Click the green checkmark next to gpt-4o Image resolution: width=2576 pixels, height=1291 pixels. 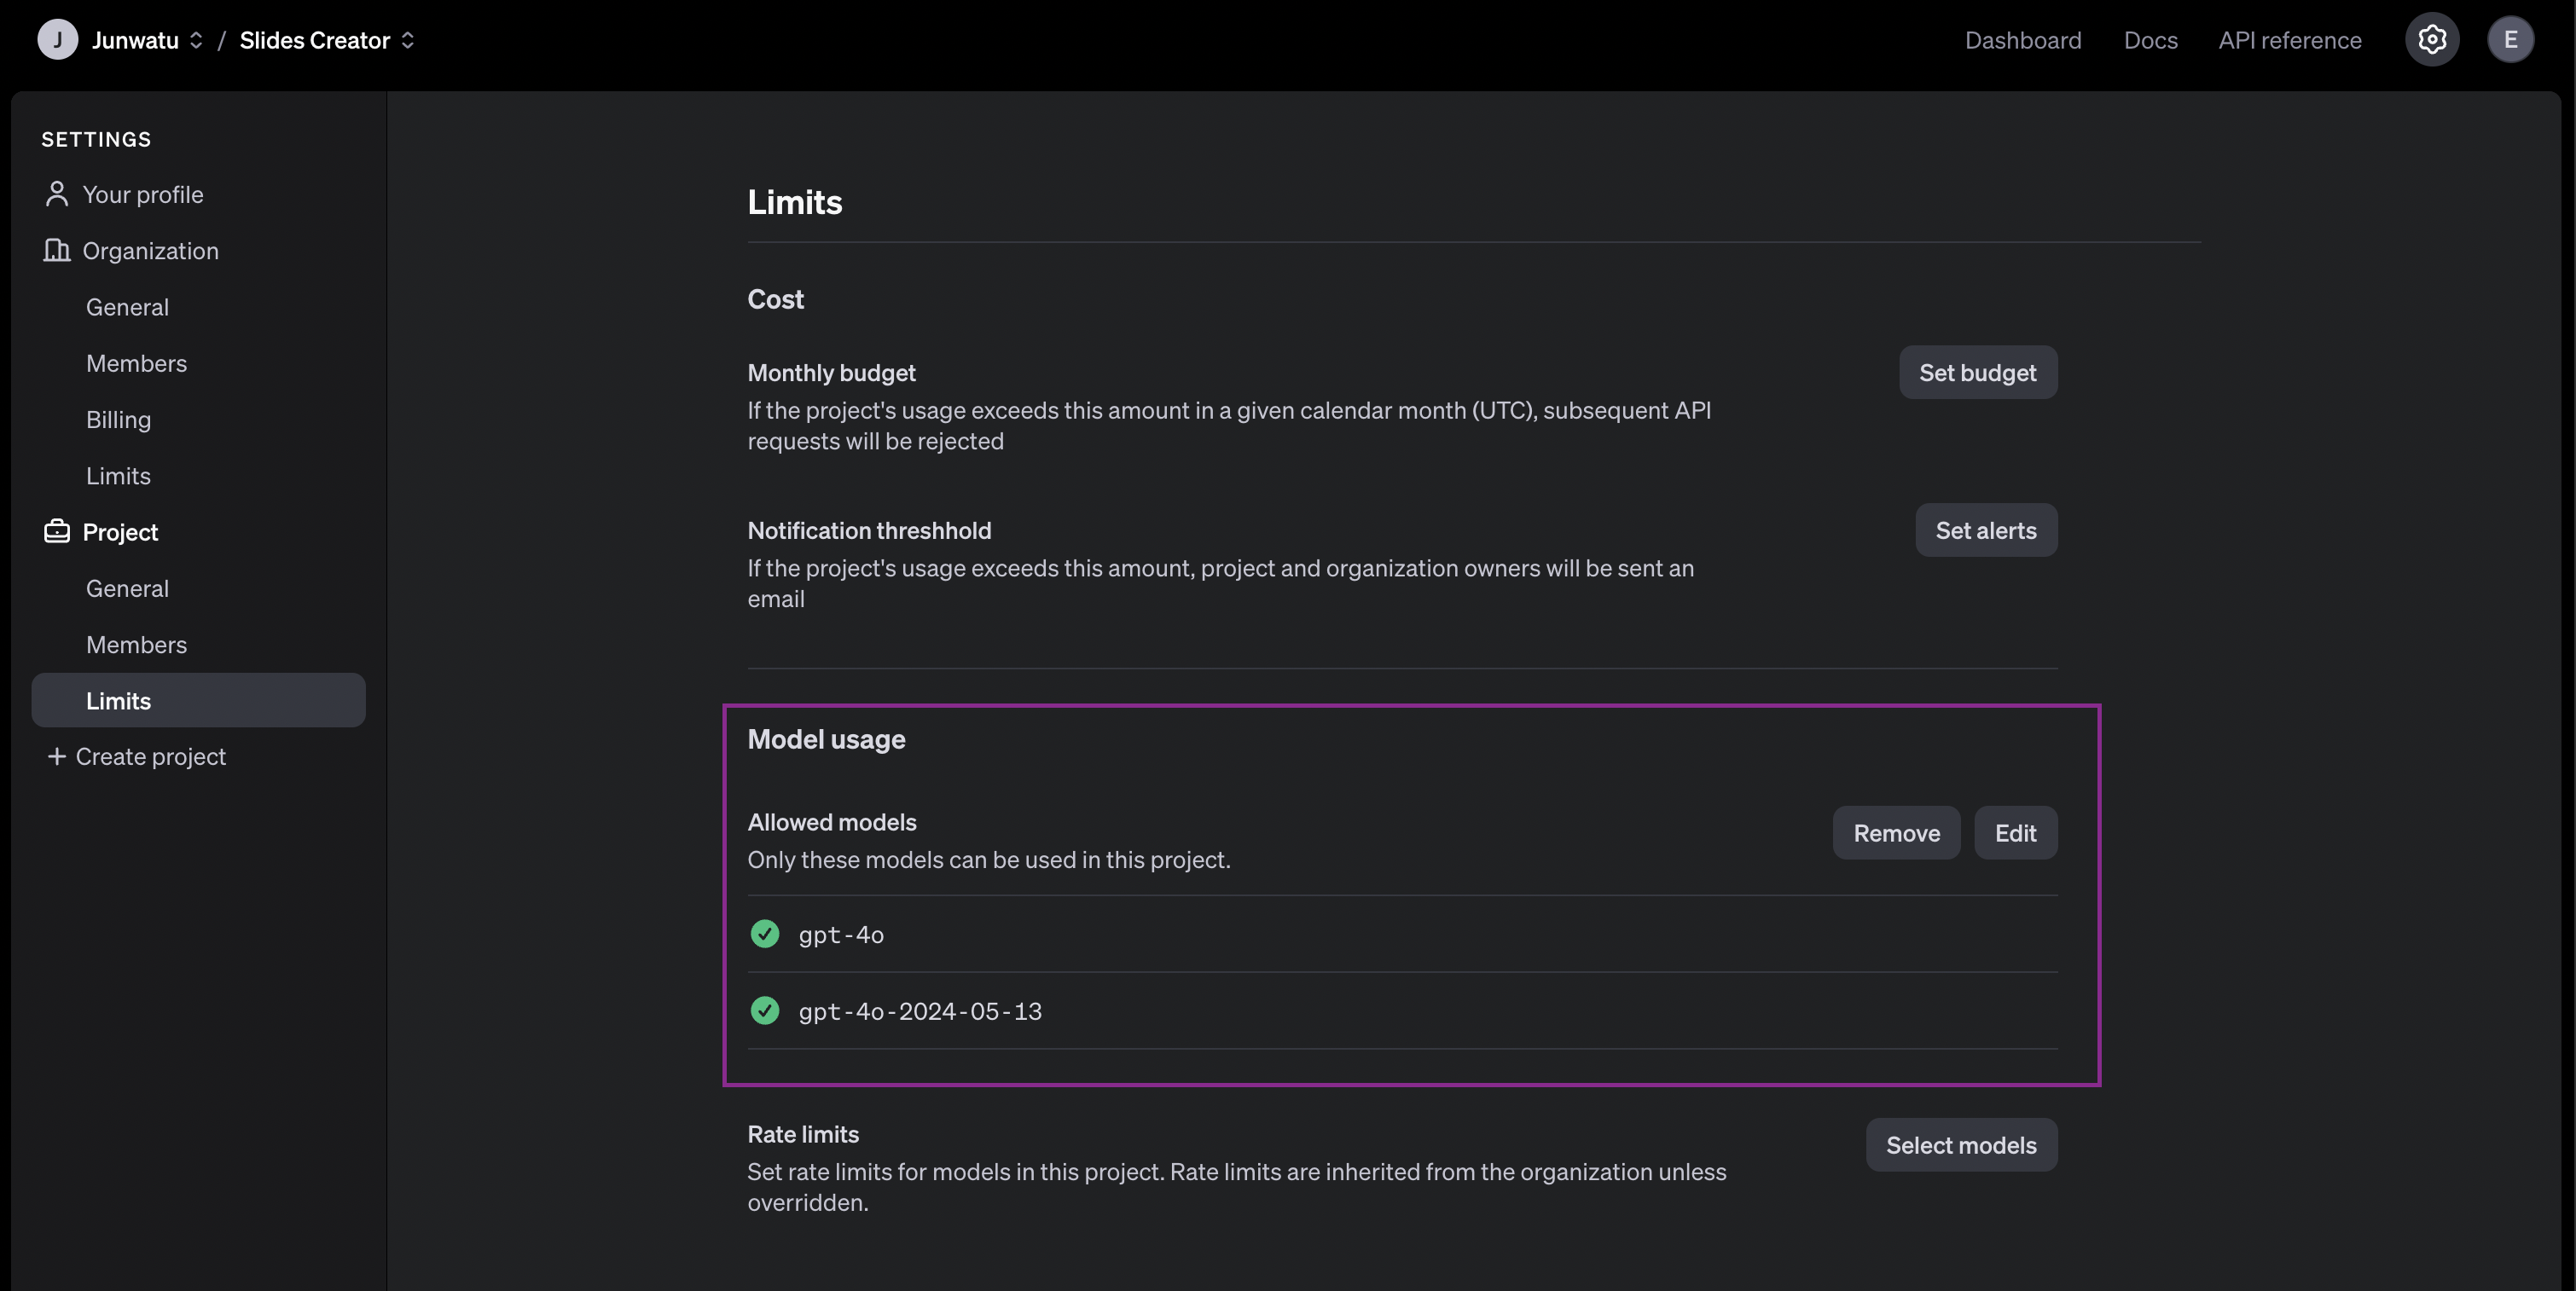[765, 934]
